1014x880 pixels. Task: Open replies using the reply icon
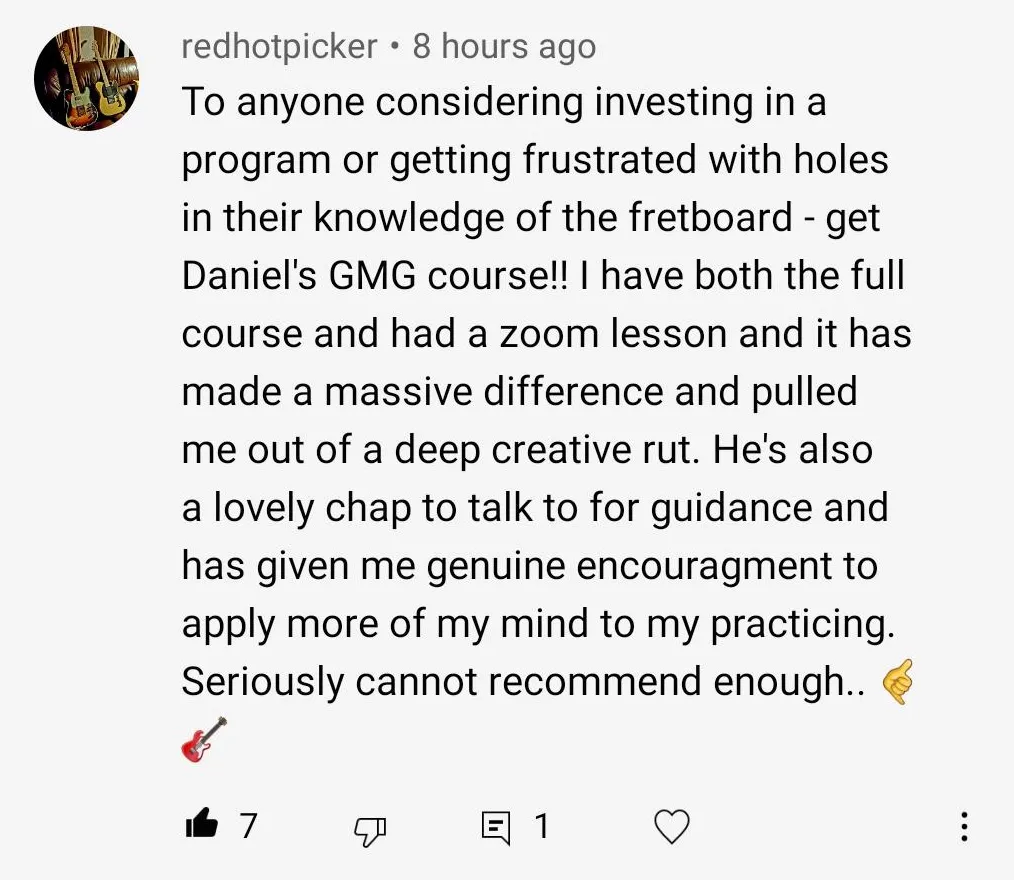495,826
